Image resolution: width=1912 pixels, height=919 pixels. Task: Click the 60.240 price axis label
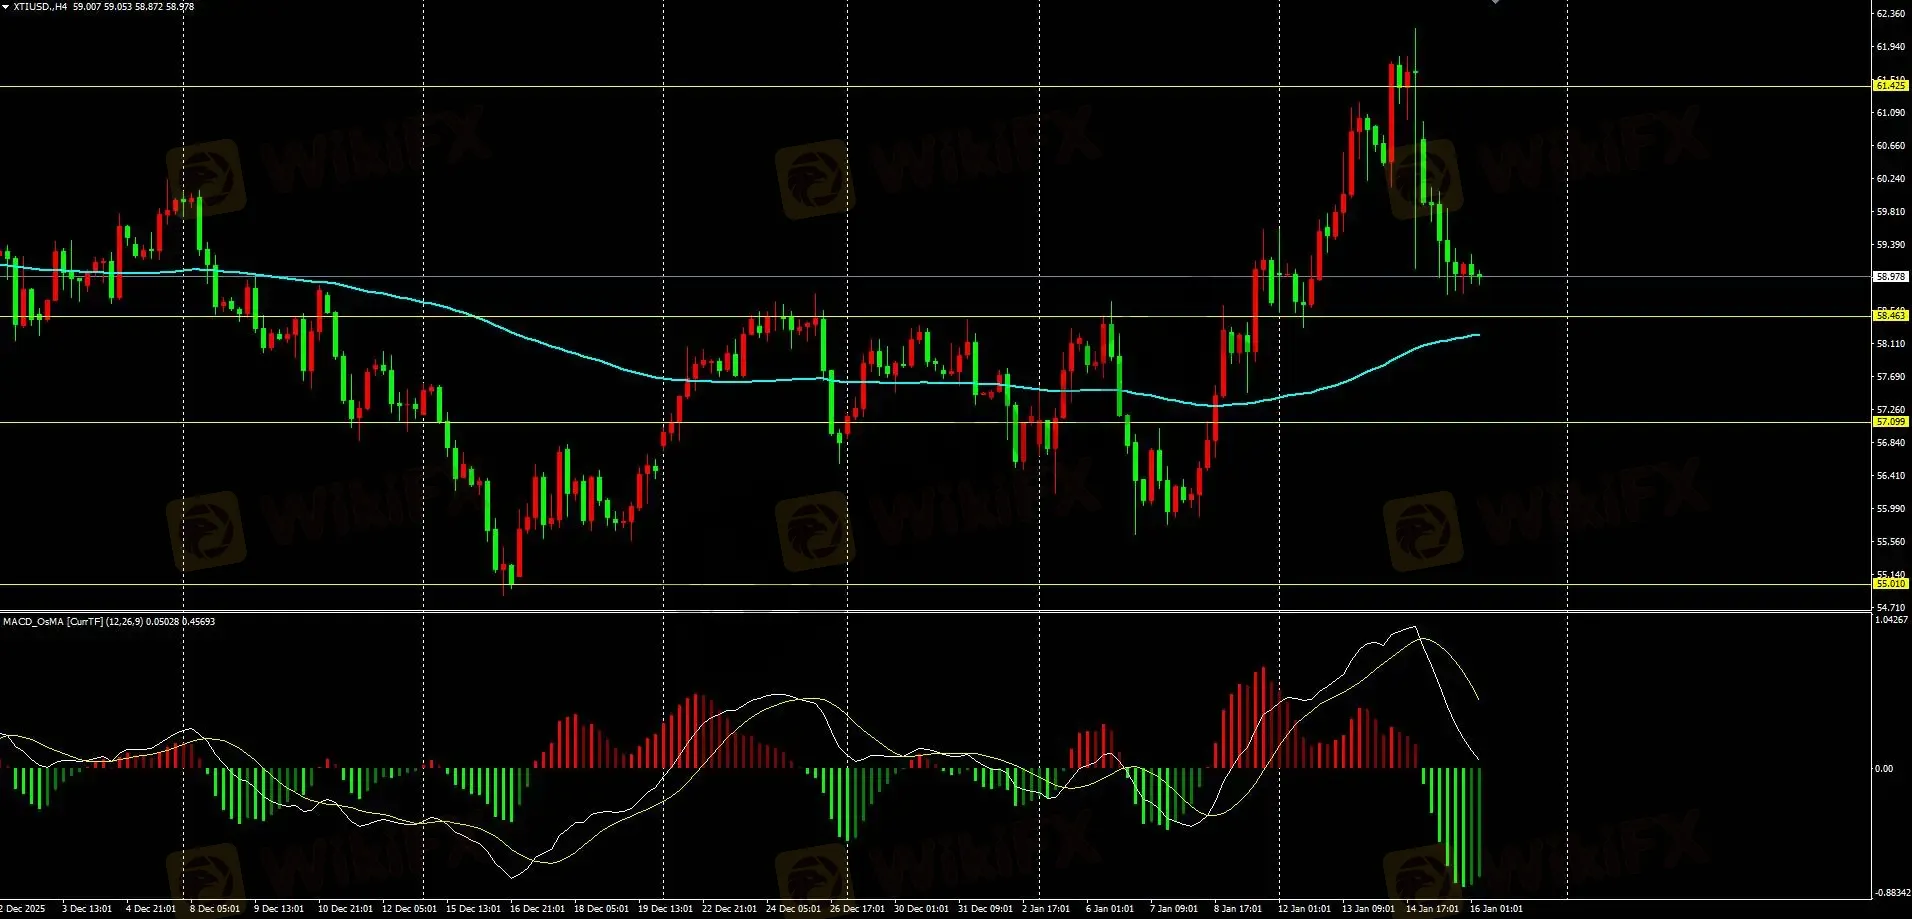point(1891,179)
